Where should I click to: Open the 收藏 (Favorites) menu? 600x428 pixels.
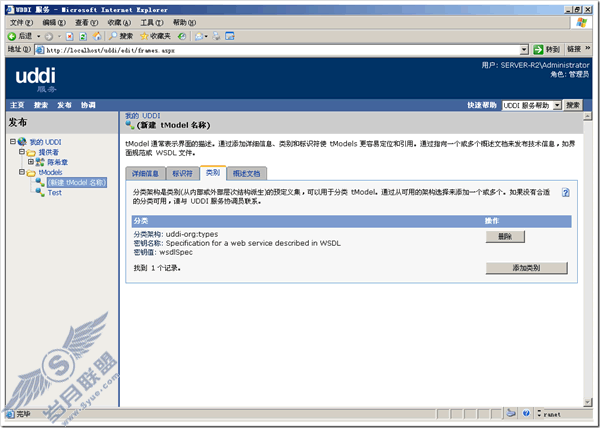click(x=119, y=23)
